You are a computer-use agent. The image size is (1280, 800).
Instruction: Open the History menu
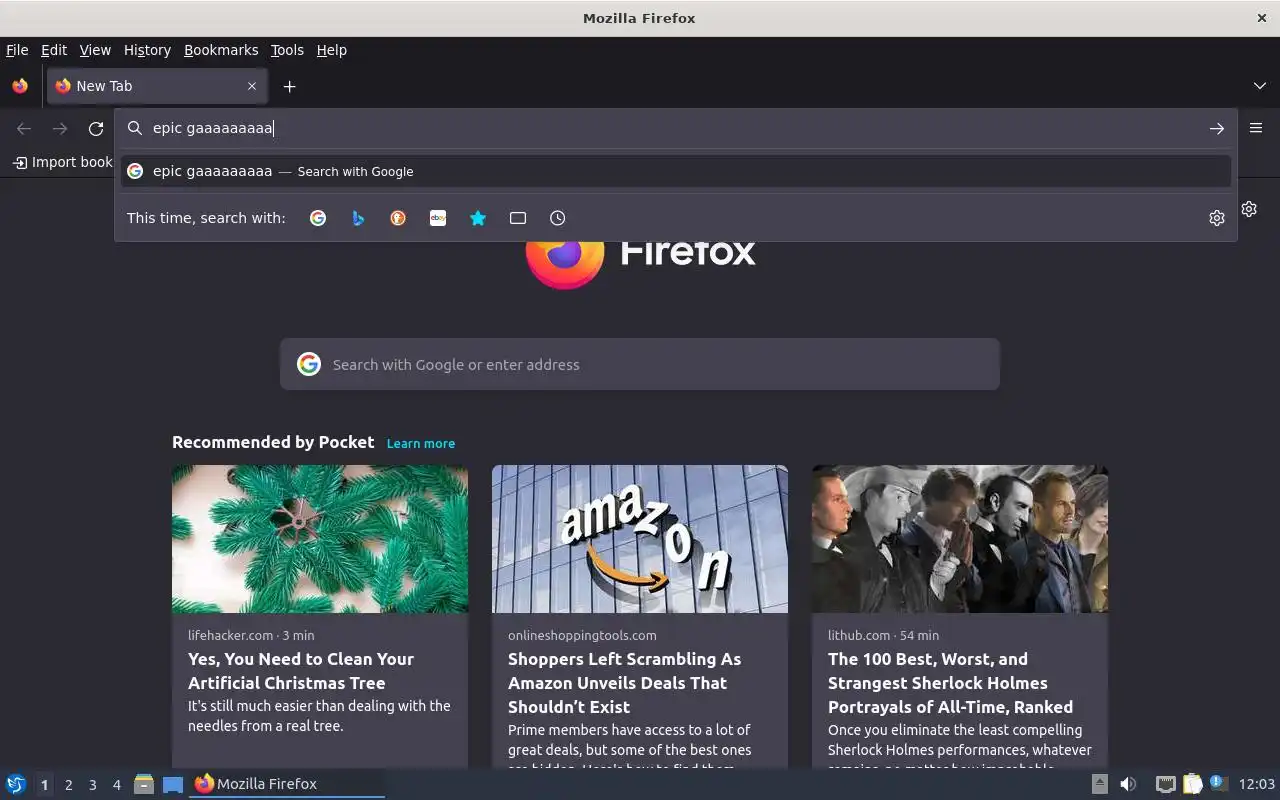pos(147,50)
